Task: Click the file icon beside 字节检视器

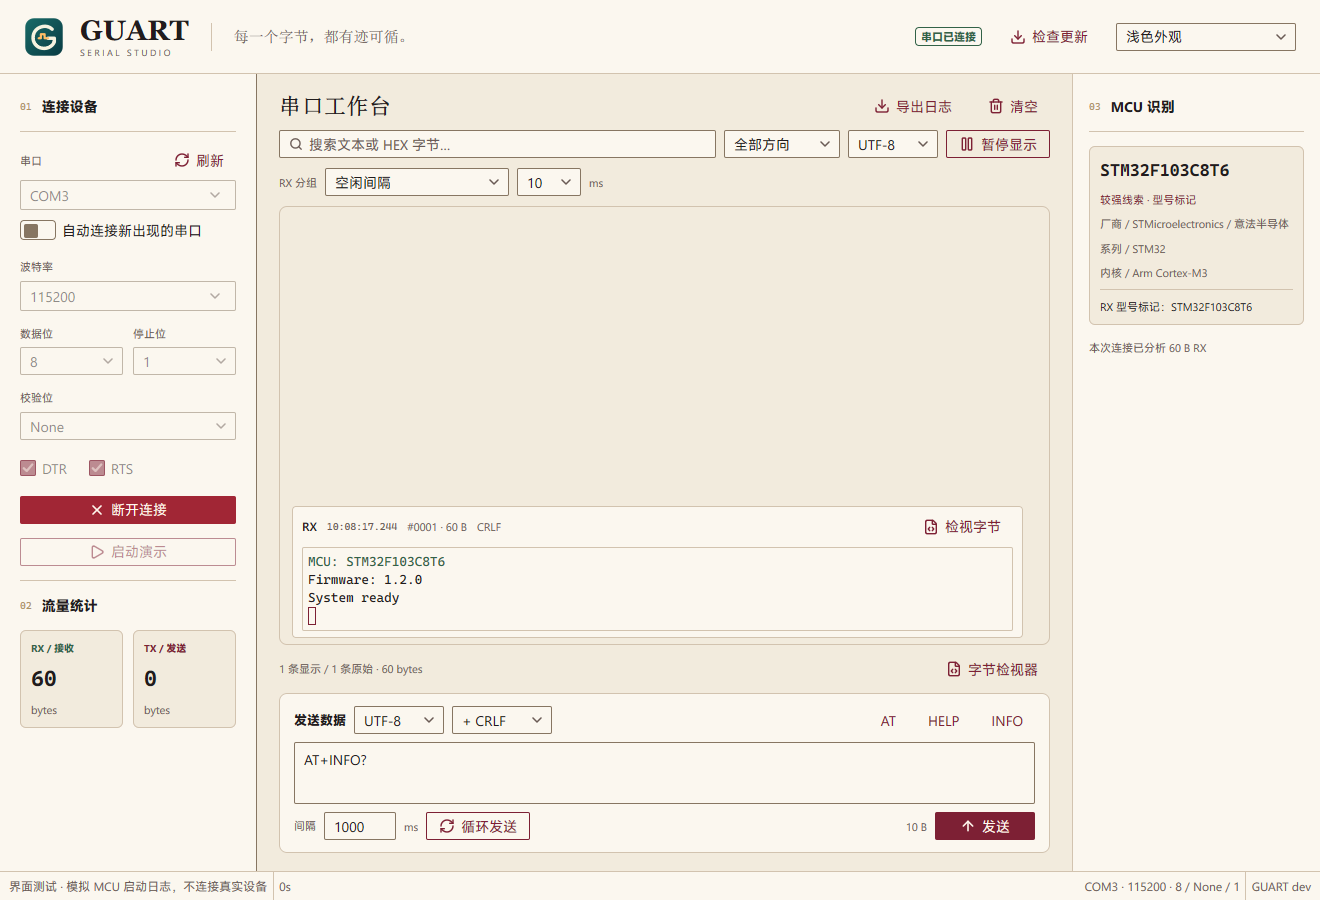Action: click(954, 669)
